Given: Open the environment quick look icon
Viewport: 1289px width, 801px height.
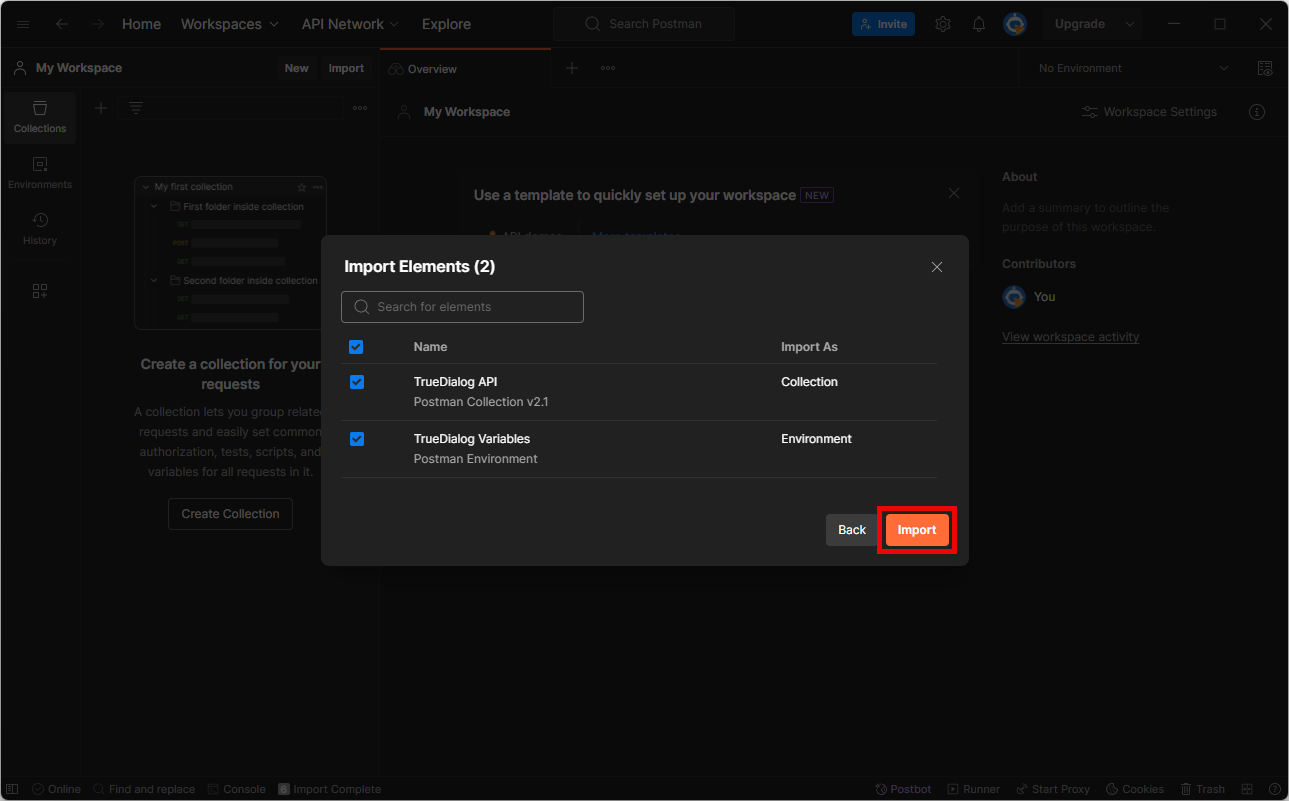Looking at the screenshot, I should pyautogui.click(x=1265, y=68).
